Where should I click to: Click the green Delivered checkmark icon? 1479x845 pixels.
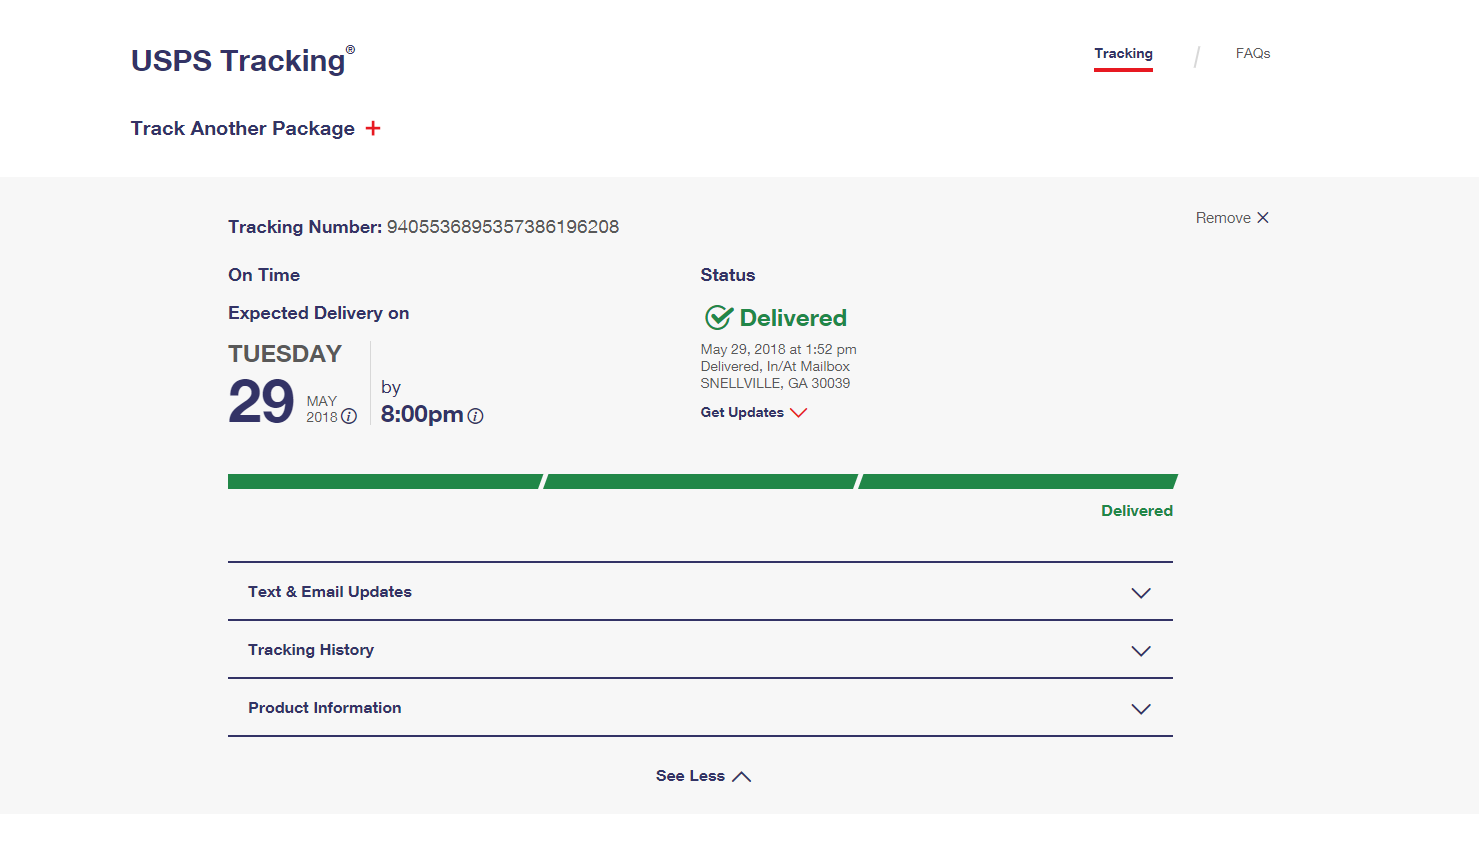pos(719,318)
